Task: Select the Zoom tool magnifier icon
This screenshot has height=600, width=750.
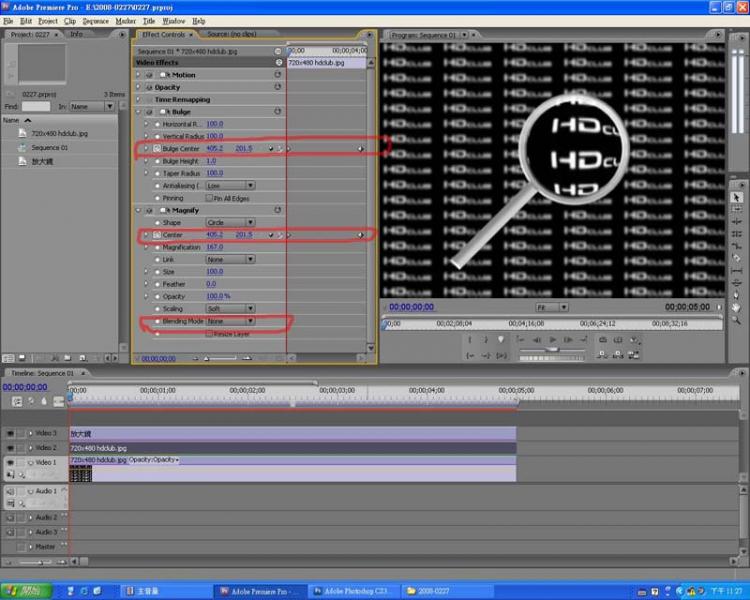Action: pos(737,319)
